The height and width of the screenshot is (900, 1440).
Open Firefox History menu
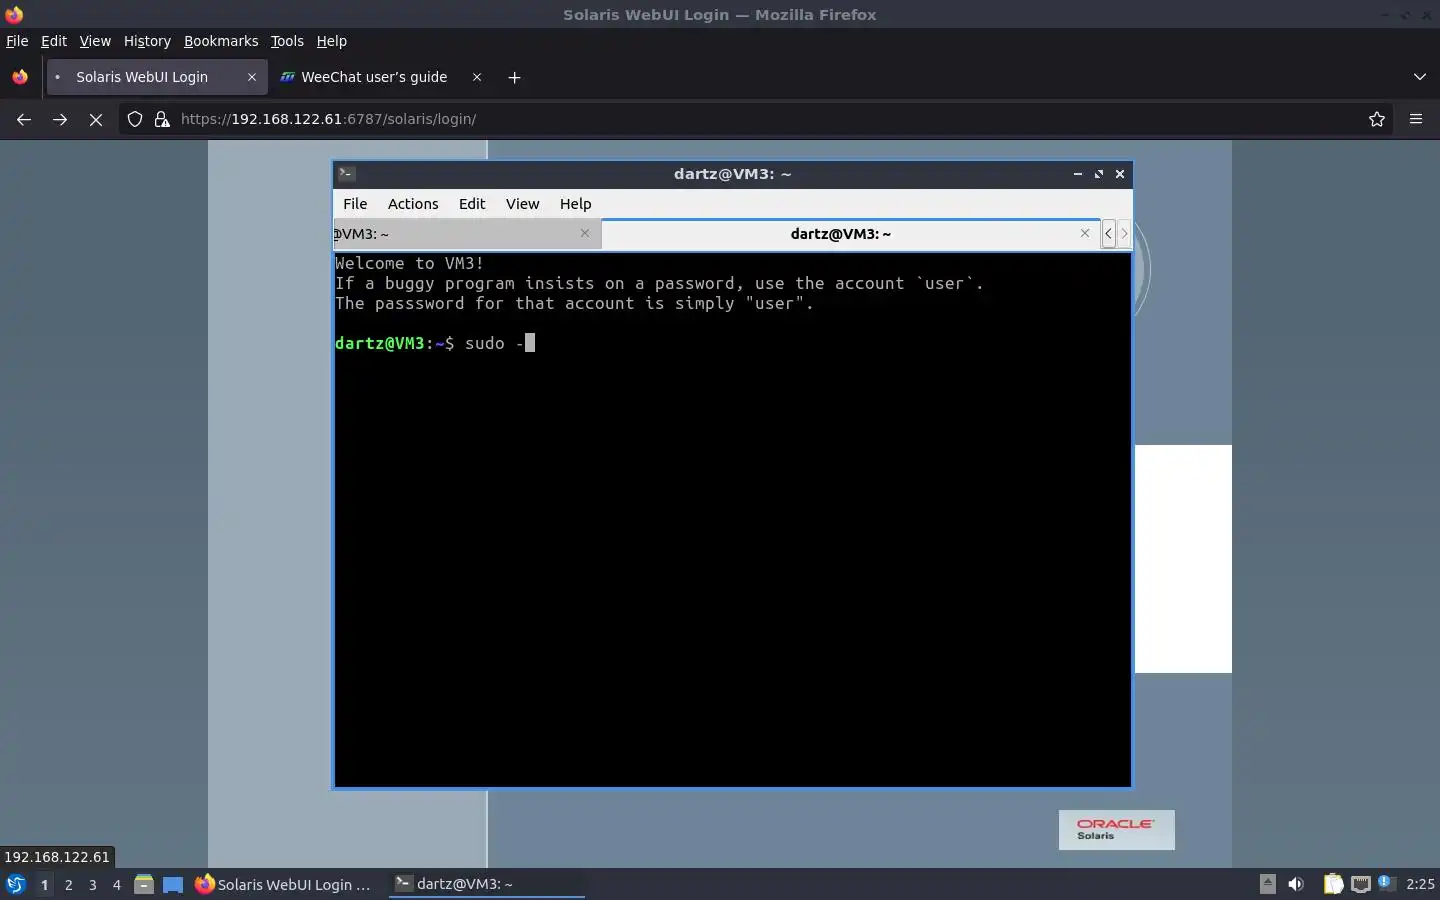(x=147, y=41)
